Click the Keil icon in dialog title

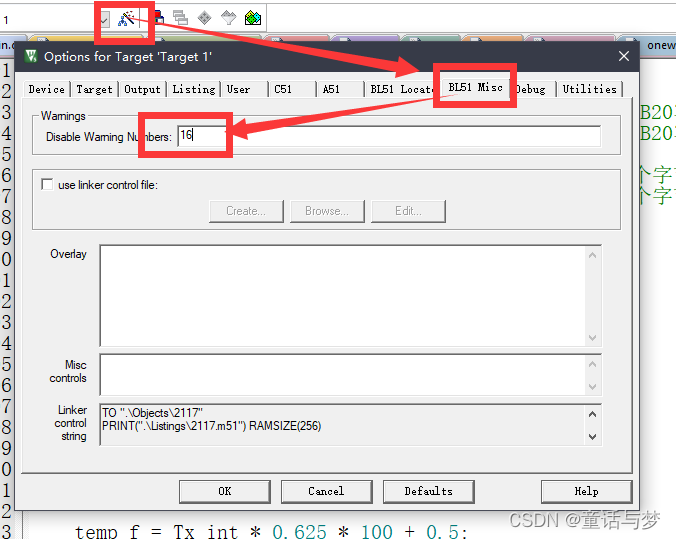[31, 56]
